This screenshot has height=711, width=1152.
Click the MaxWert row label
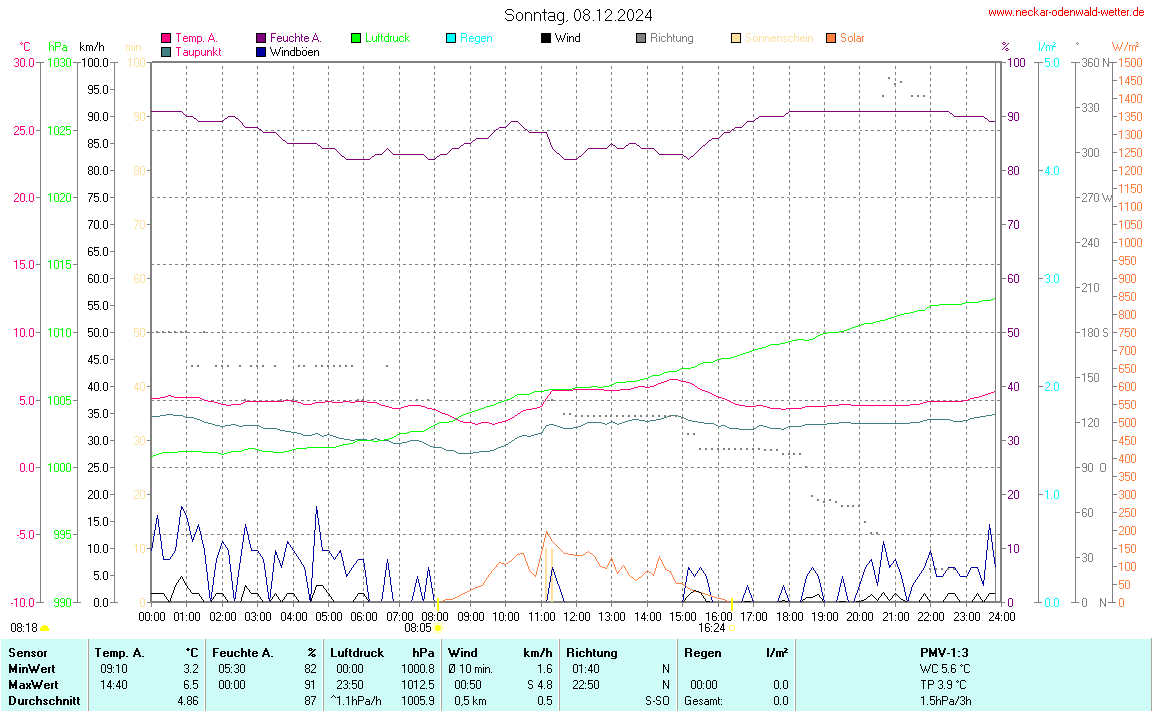(x=30, y=684)
